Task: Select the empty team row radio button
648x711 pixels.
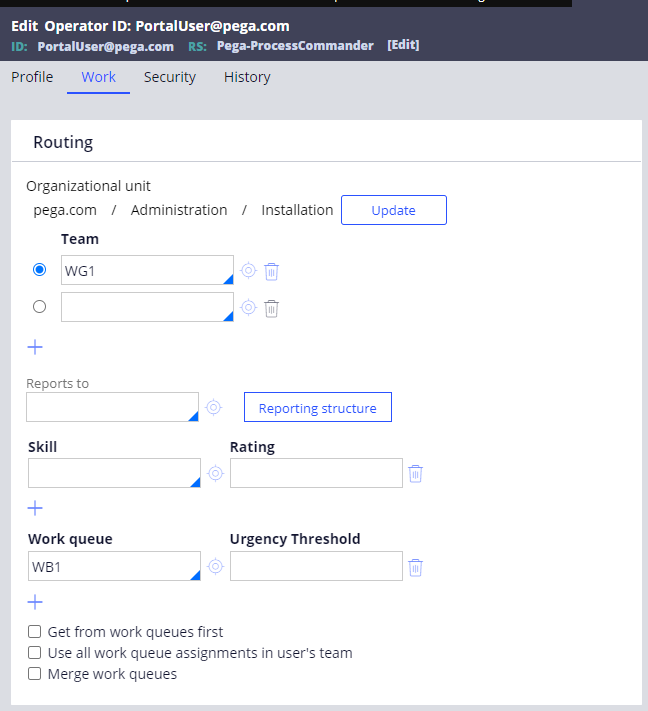Action: (x=39, y=307)
